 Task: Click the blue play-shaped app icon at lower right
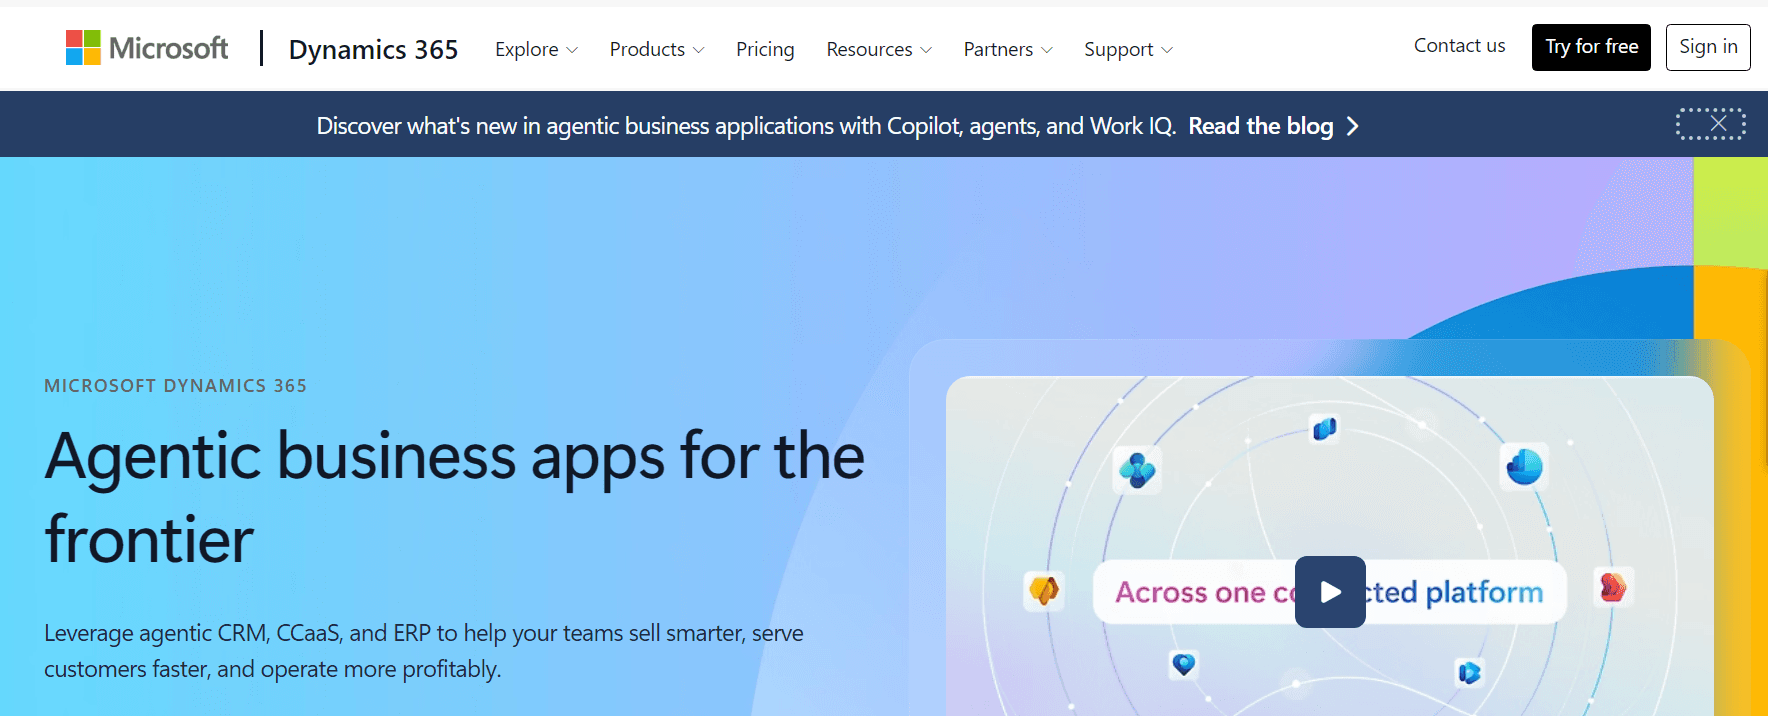[1469, 673]
